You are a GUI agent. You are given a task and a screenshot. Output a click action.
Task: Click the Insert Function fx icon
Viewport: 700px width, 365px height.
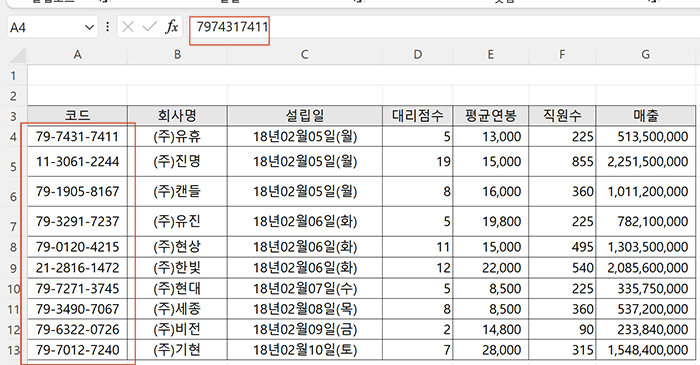(x=171, y=27)
